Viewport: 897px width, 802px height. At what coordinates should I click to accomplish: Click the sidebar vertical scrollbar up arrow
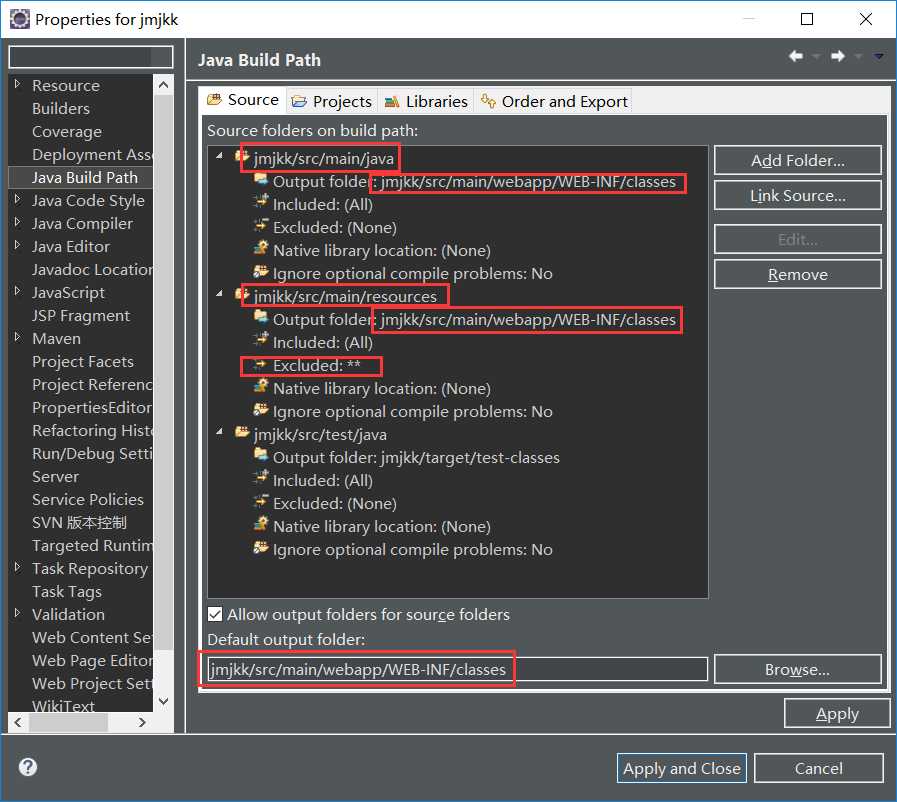pyautogui.click(x=164, y=85)
